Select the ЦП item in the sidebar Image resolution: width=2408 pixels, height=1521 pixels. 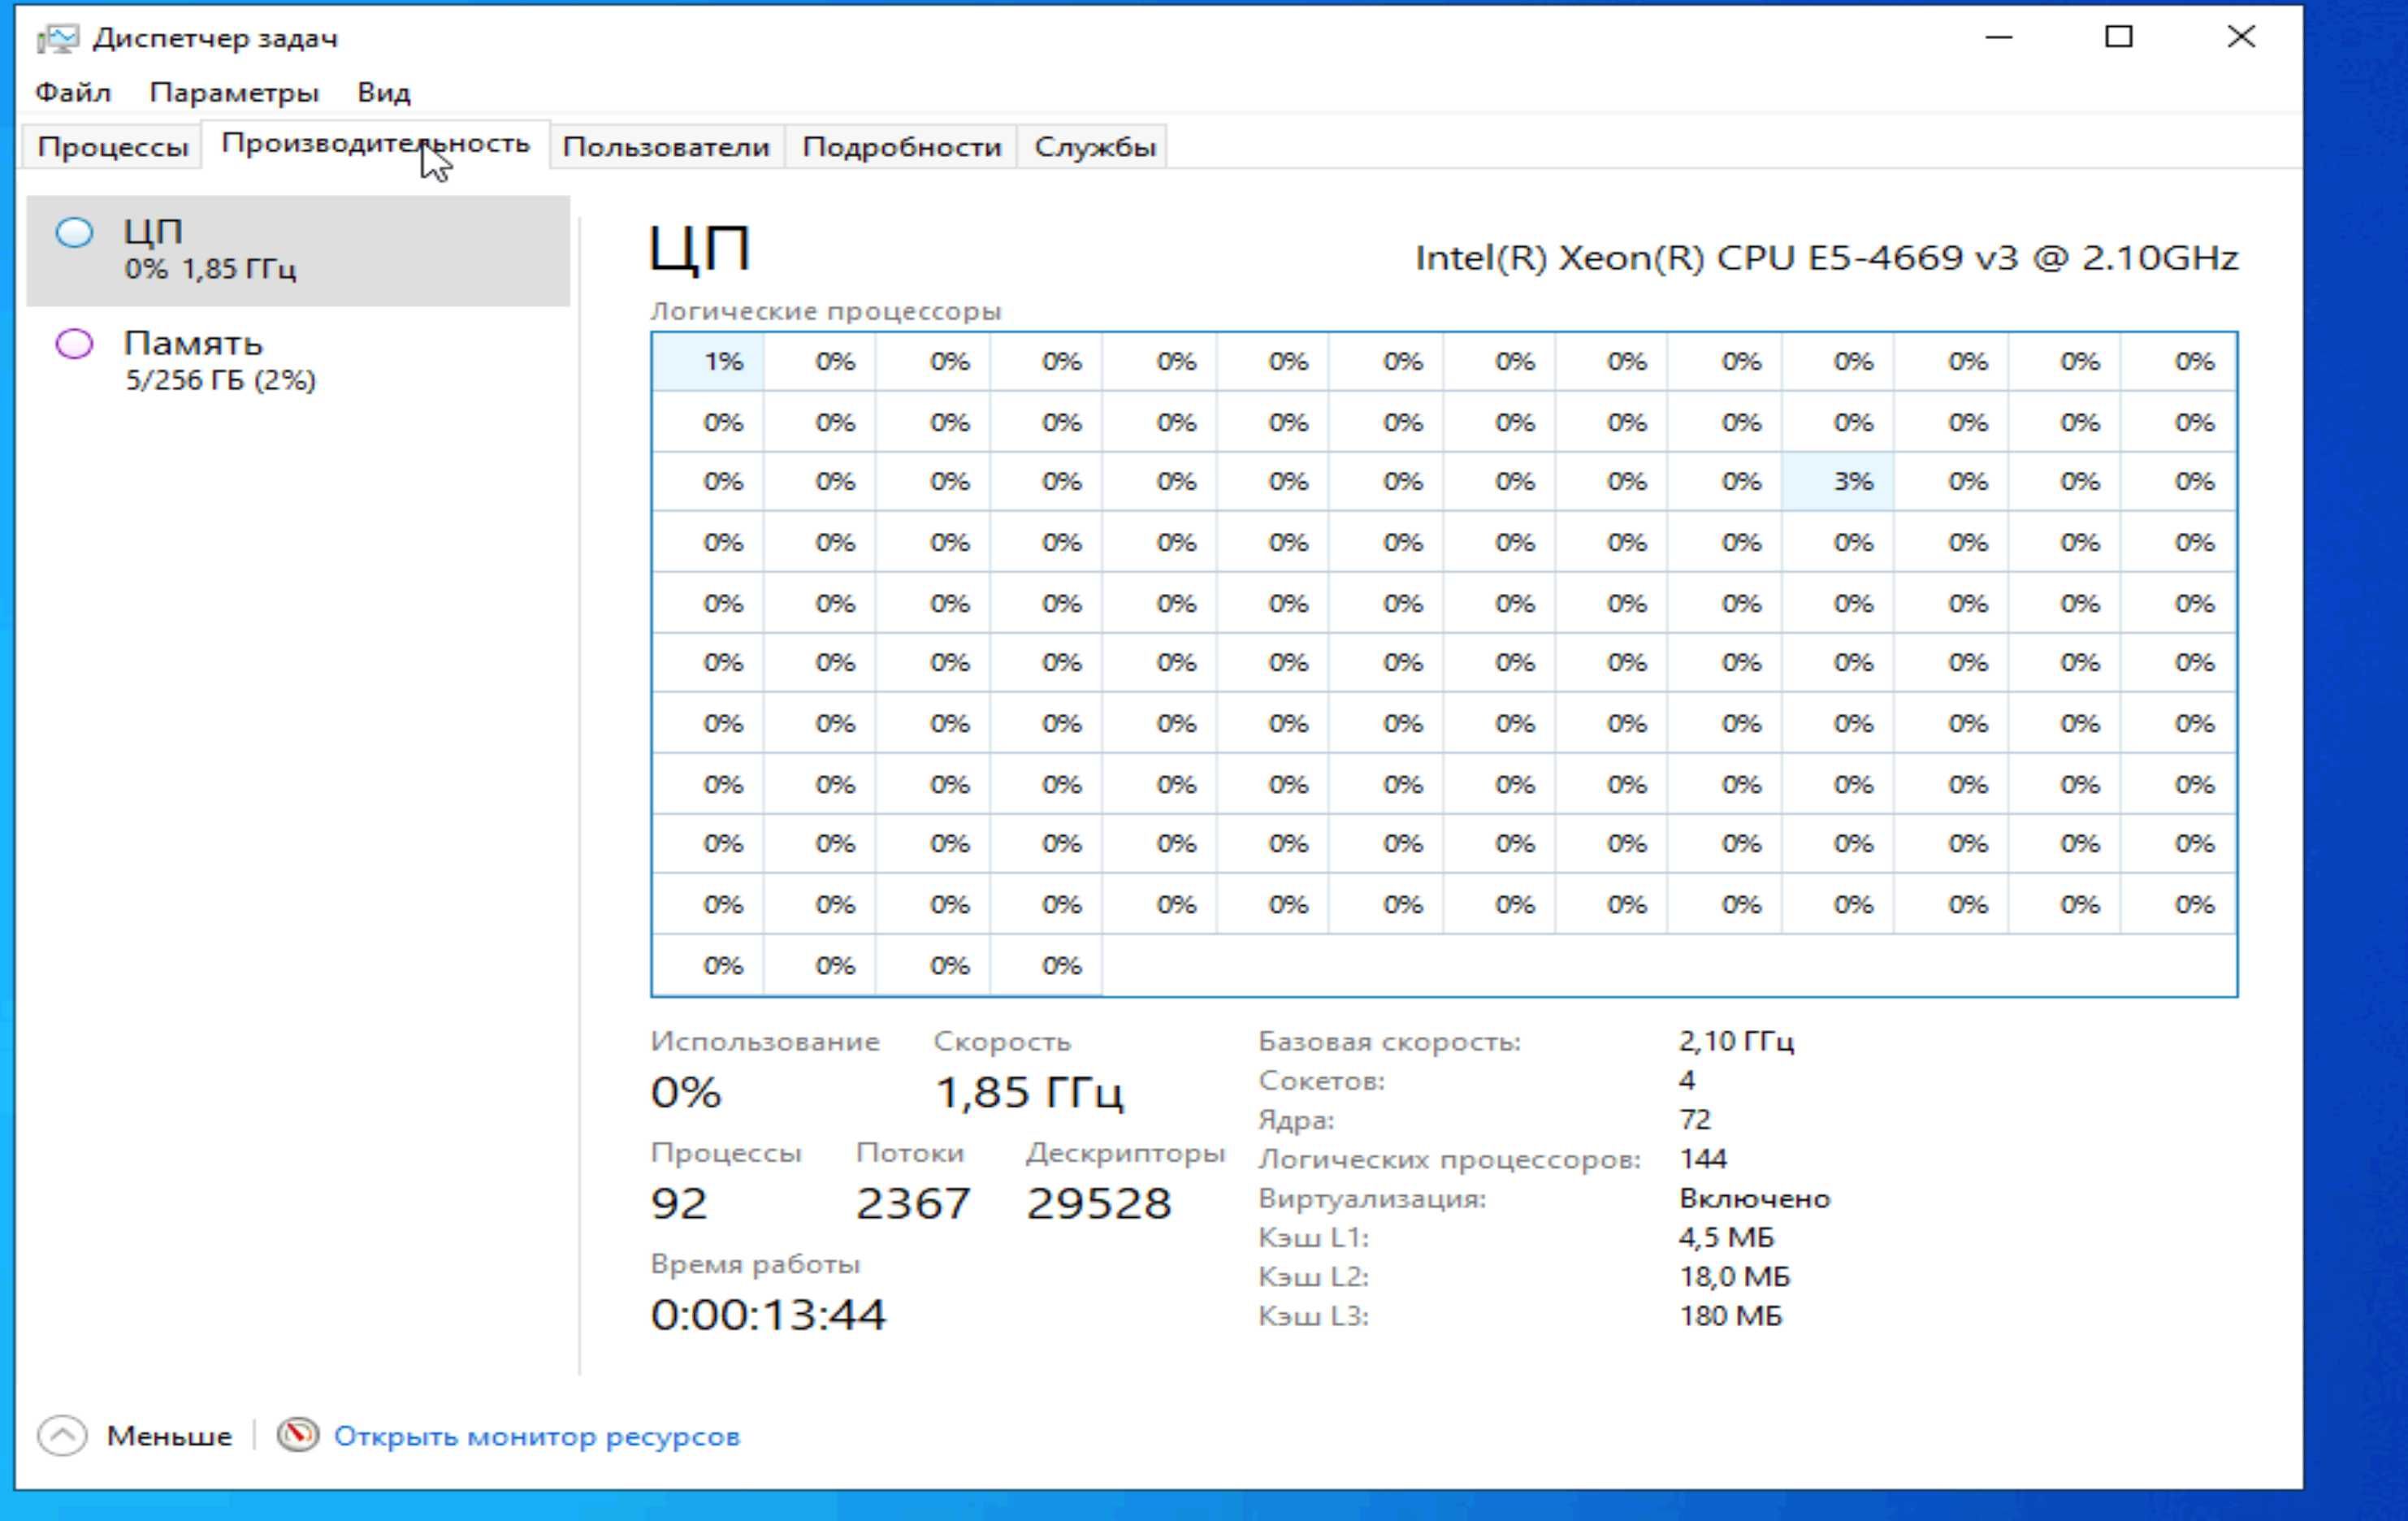pyautogui.click(x=298, y=250)
